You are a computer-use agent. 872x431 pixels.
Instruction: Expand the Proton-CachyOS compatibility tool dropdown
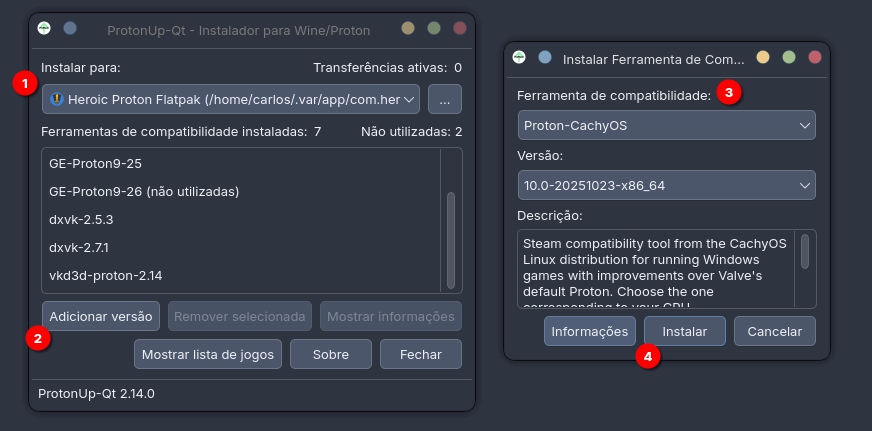click(667, 125)
